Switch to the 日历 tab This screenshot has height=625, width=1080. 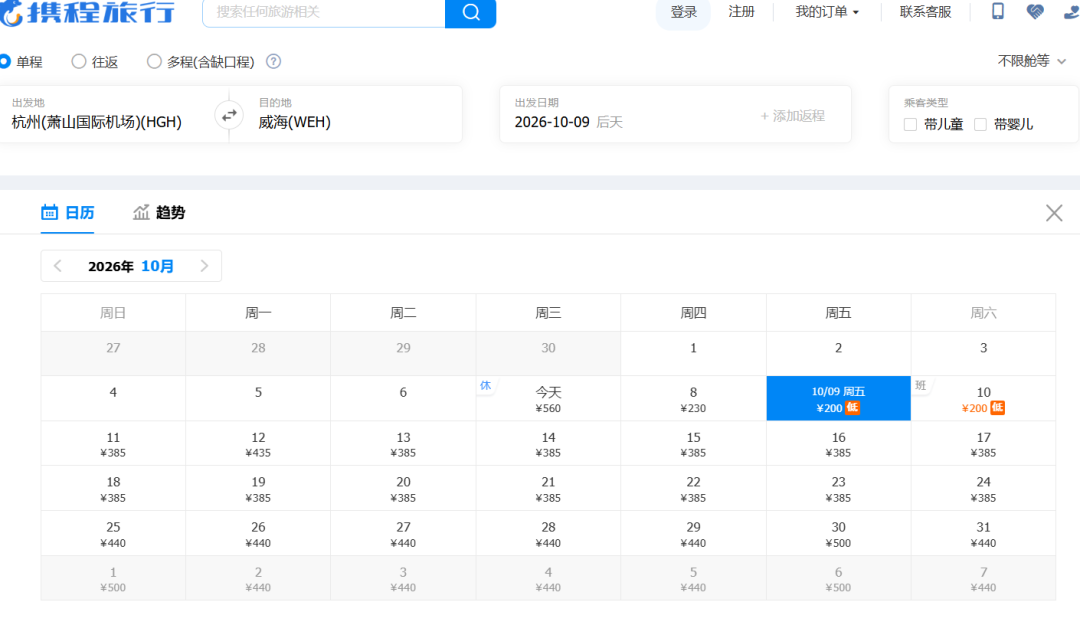point(68,212)
